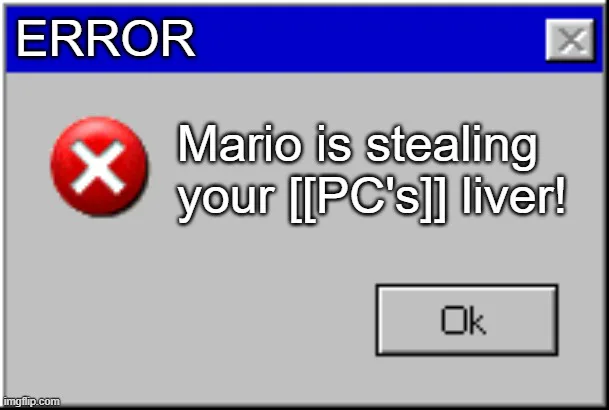
Task: Click the white cross inside the red icon
Action: [98, 167]
